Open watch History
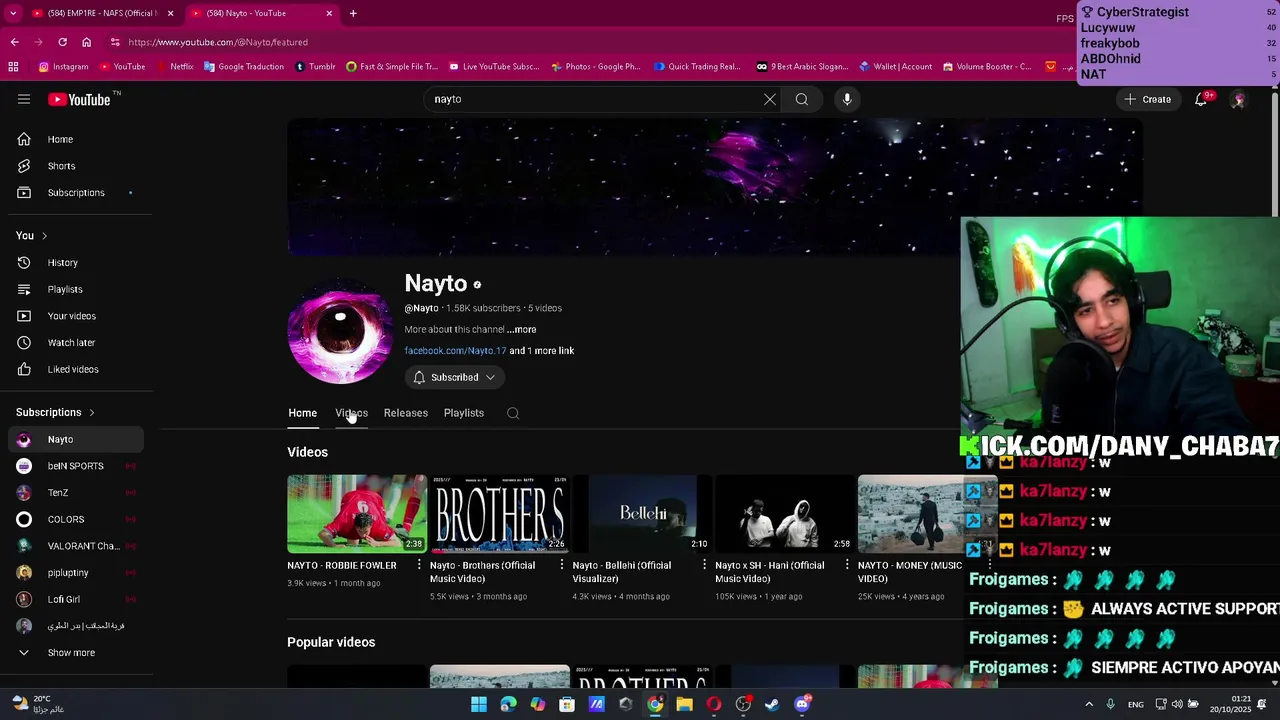Viewport: 1280px width, 720px height. click(76, 262)
